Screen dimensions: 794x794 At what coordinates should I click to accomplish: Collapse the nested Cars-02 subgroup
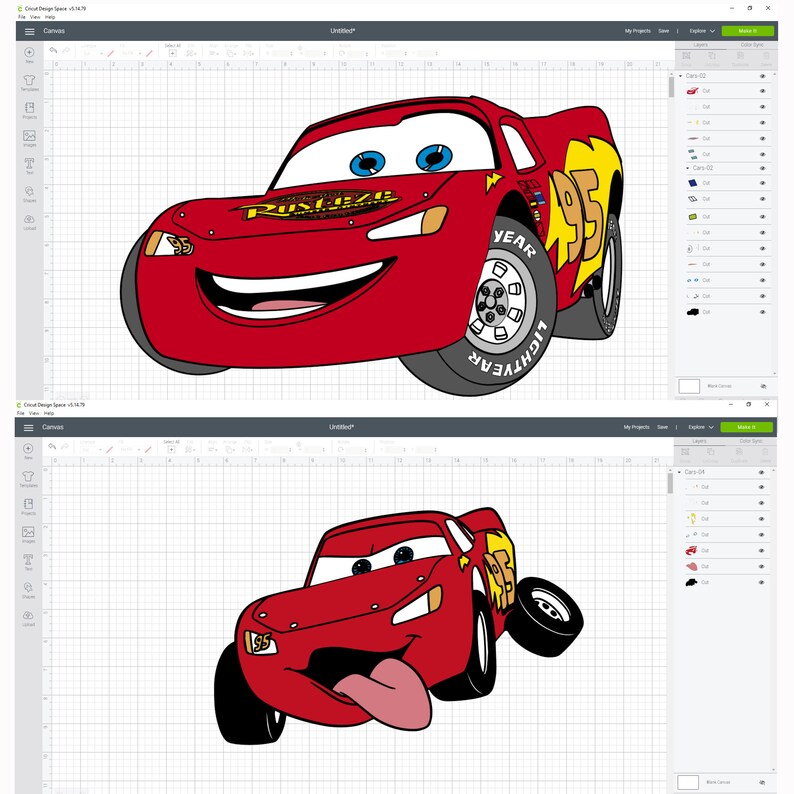688,168
